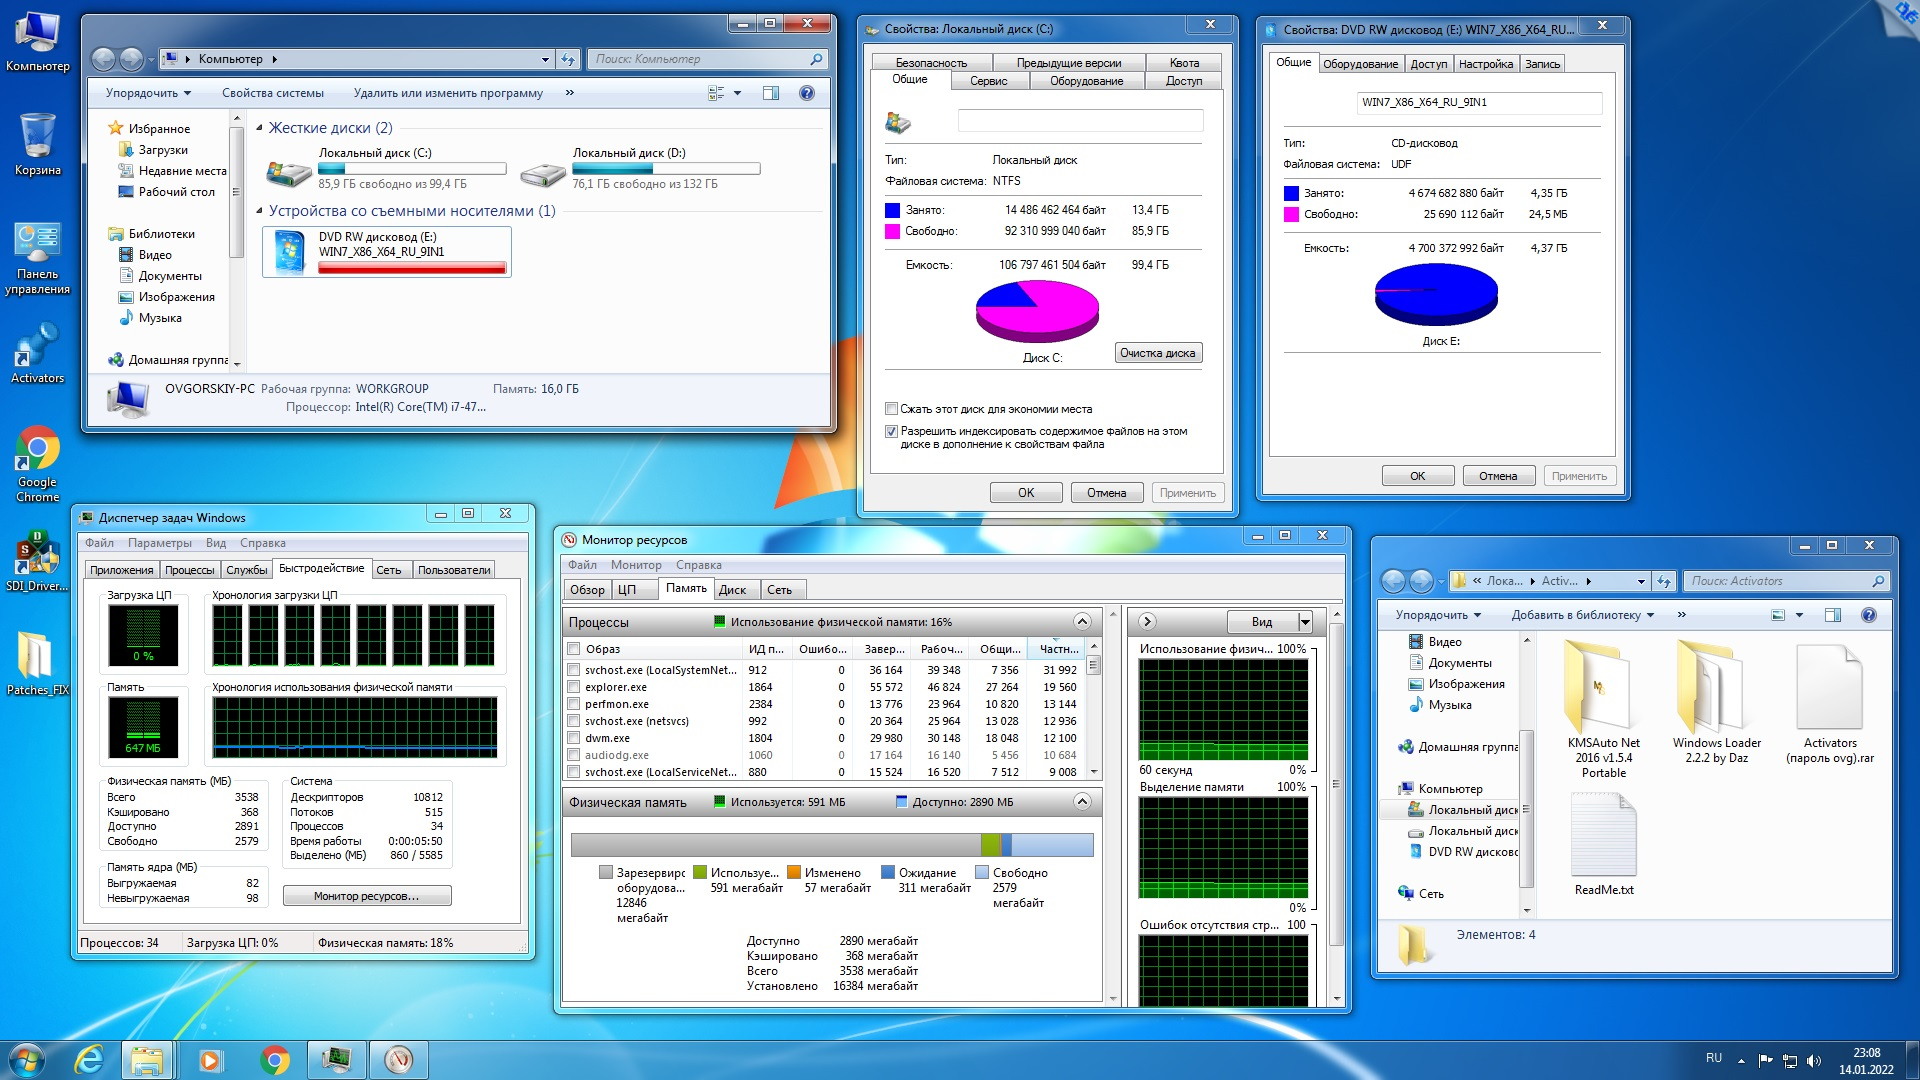Select the DVD RW drive (E:) icon

click(291, 252)
